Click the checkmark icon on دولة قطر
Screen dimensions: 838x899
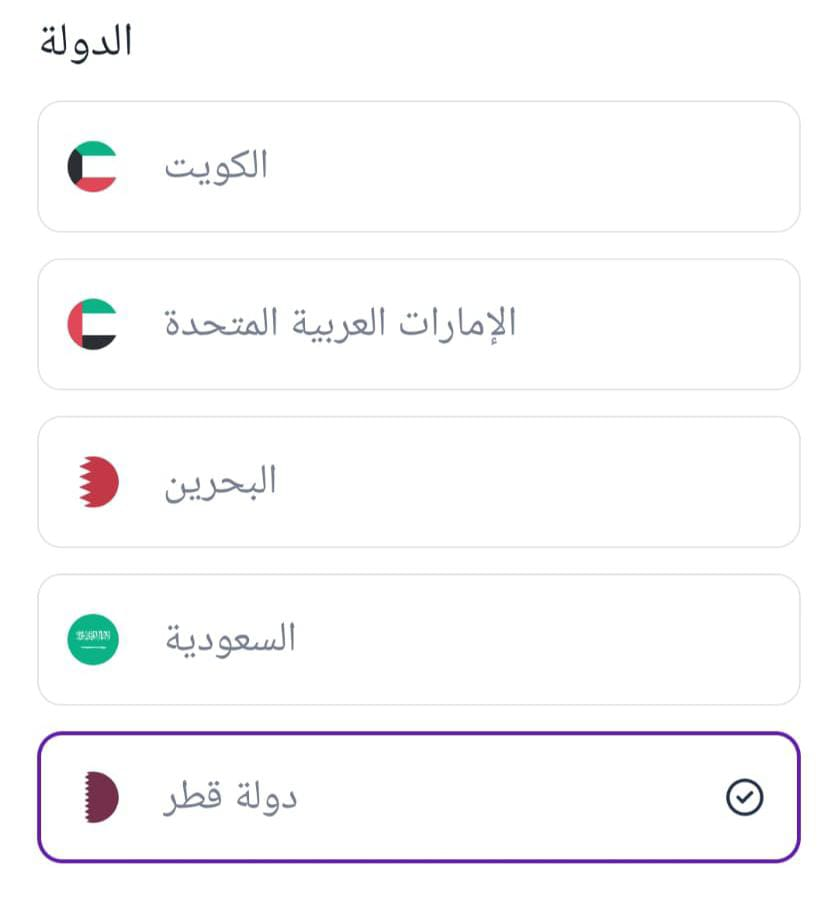(x=744, y=797)
